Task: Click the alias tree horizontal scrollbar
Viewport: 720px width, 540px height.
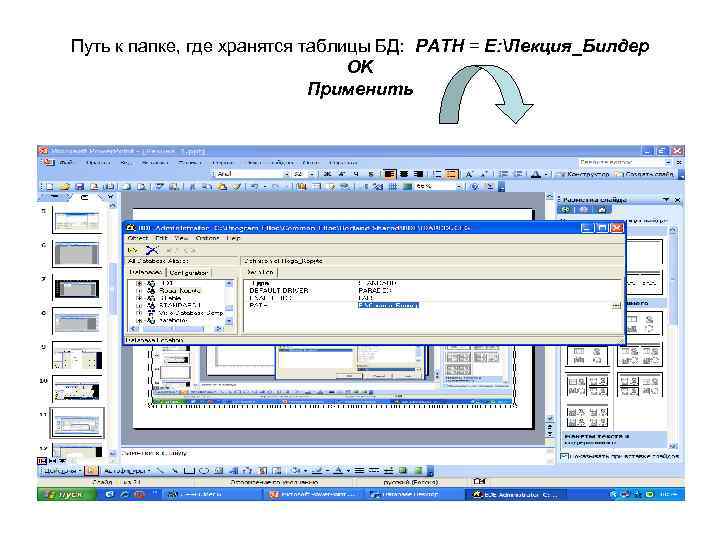Action: (177, 329)
